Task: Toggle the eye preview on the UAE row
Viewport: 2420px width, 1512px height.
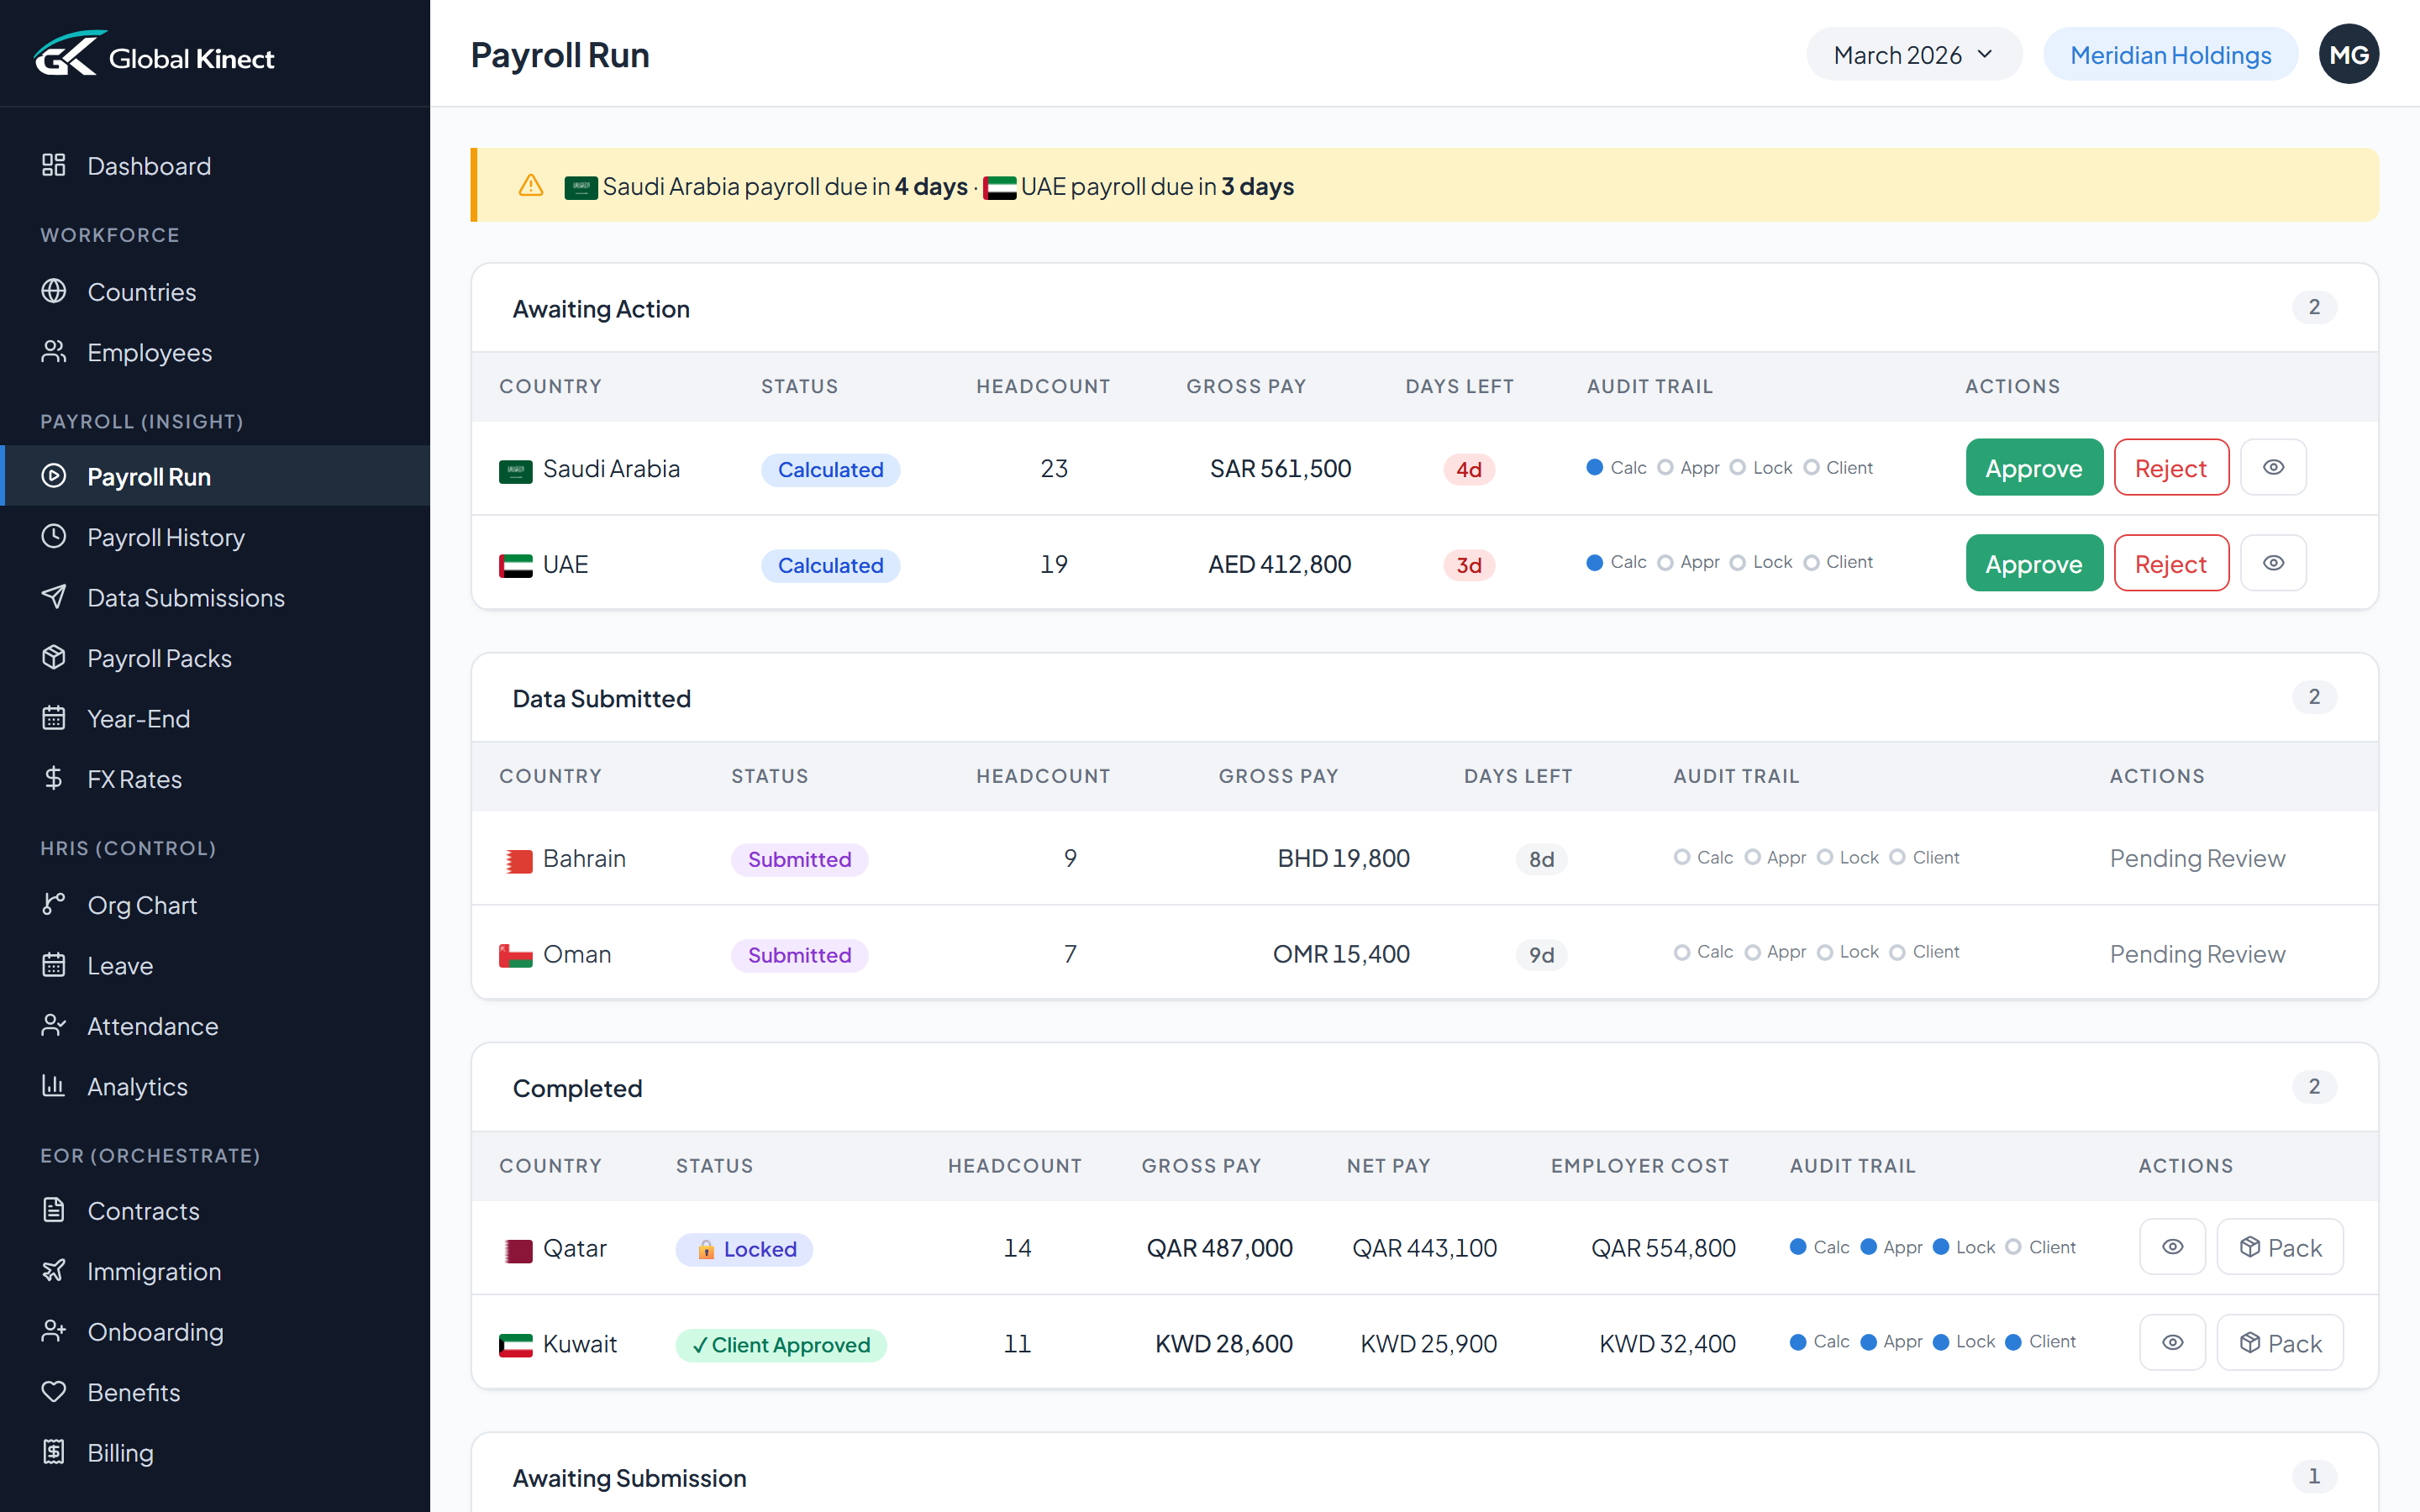Action: coord(2274,562)
